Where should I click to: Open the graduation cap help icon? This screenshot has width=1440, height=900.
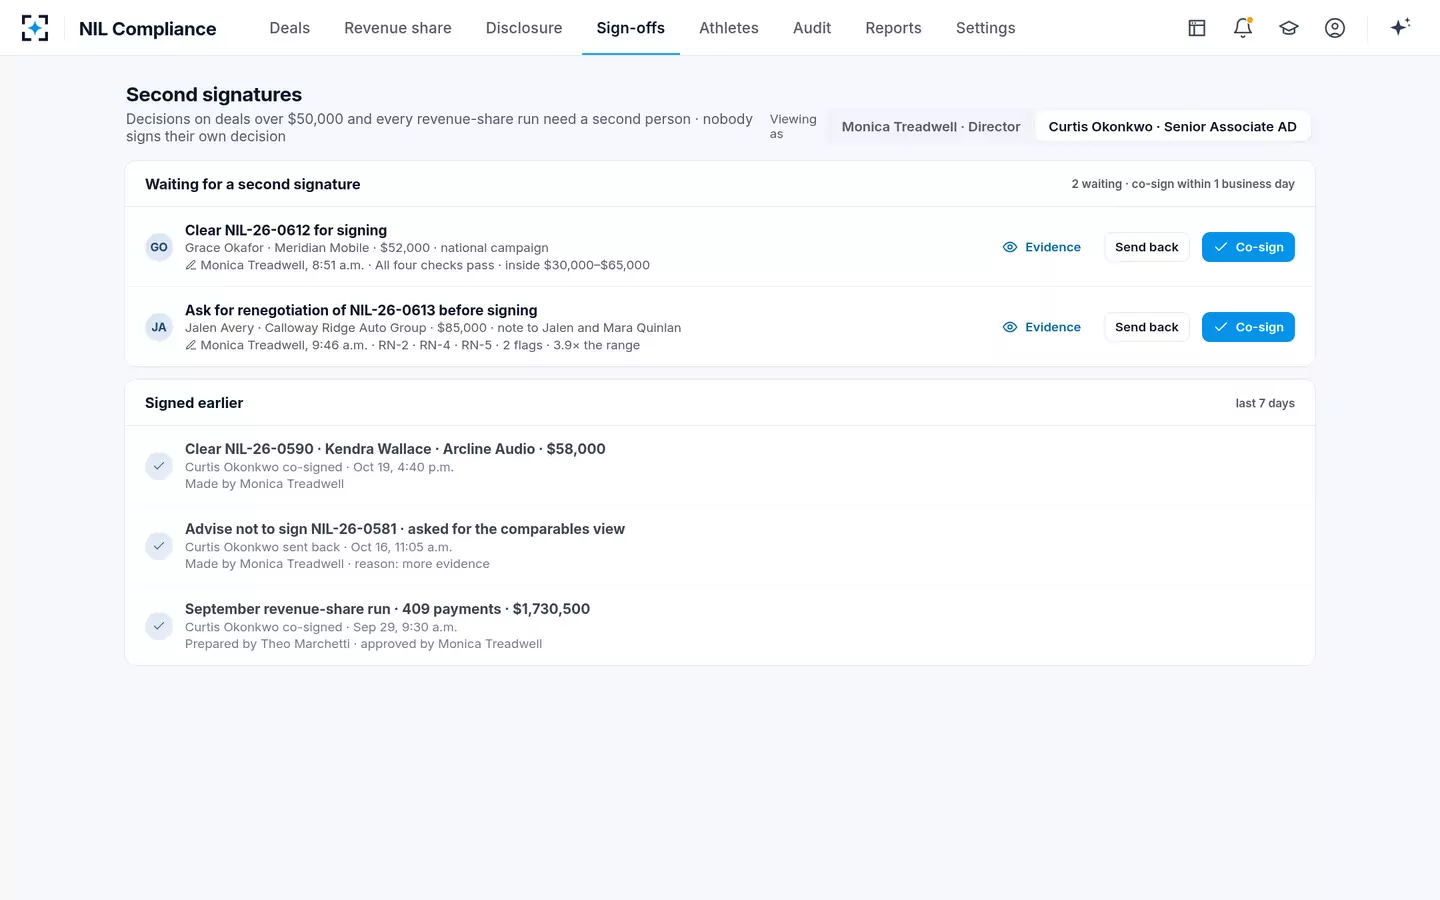tap(1289, 28)
